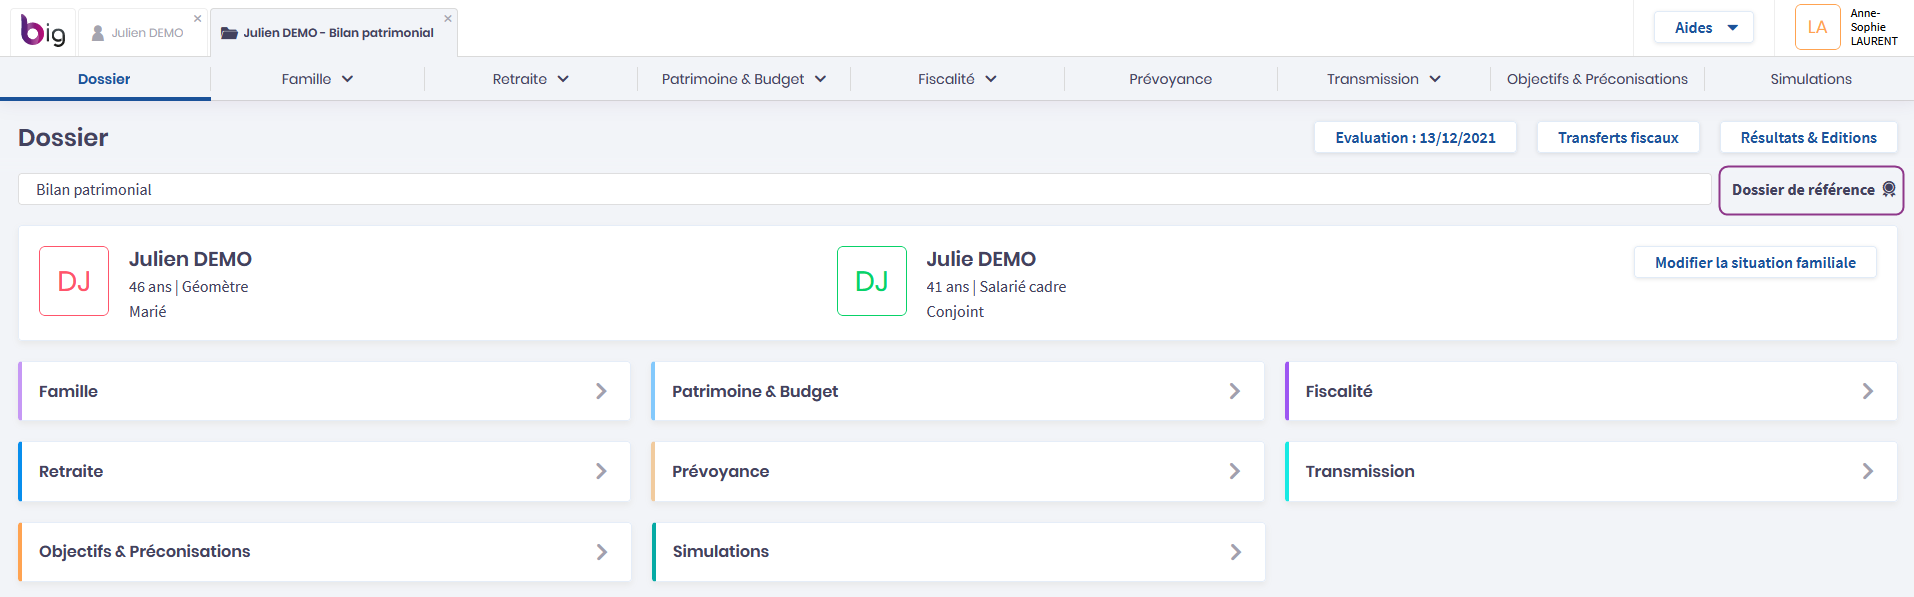Expand the Patrimoine & Budget menu

coord(744,79)
